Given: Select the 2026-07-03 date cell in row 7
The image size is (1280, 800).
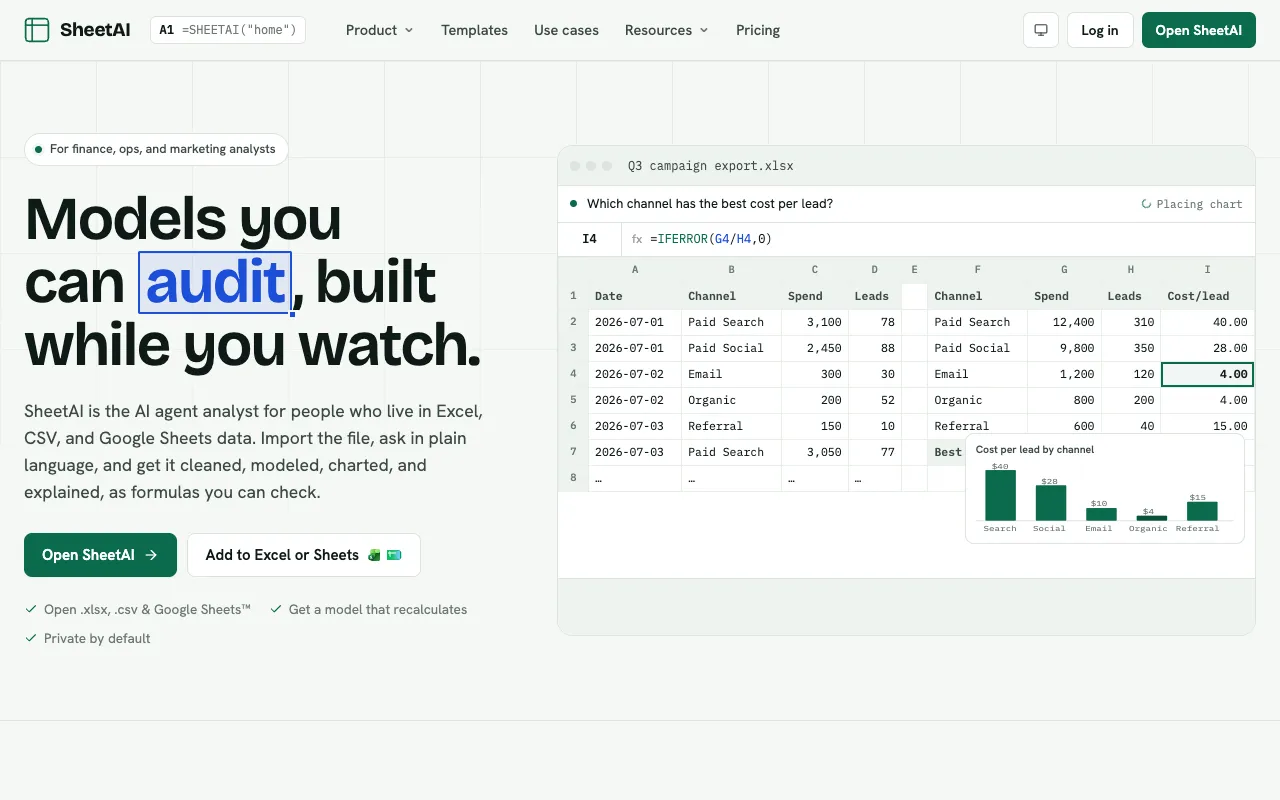Looking at the screenshot, I should [x=635, y=452].
